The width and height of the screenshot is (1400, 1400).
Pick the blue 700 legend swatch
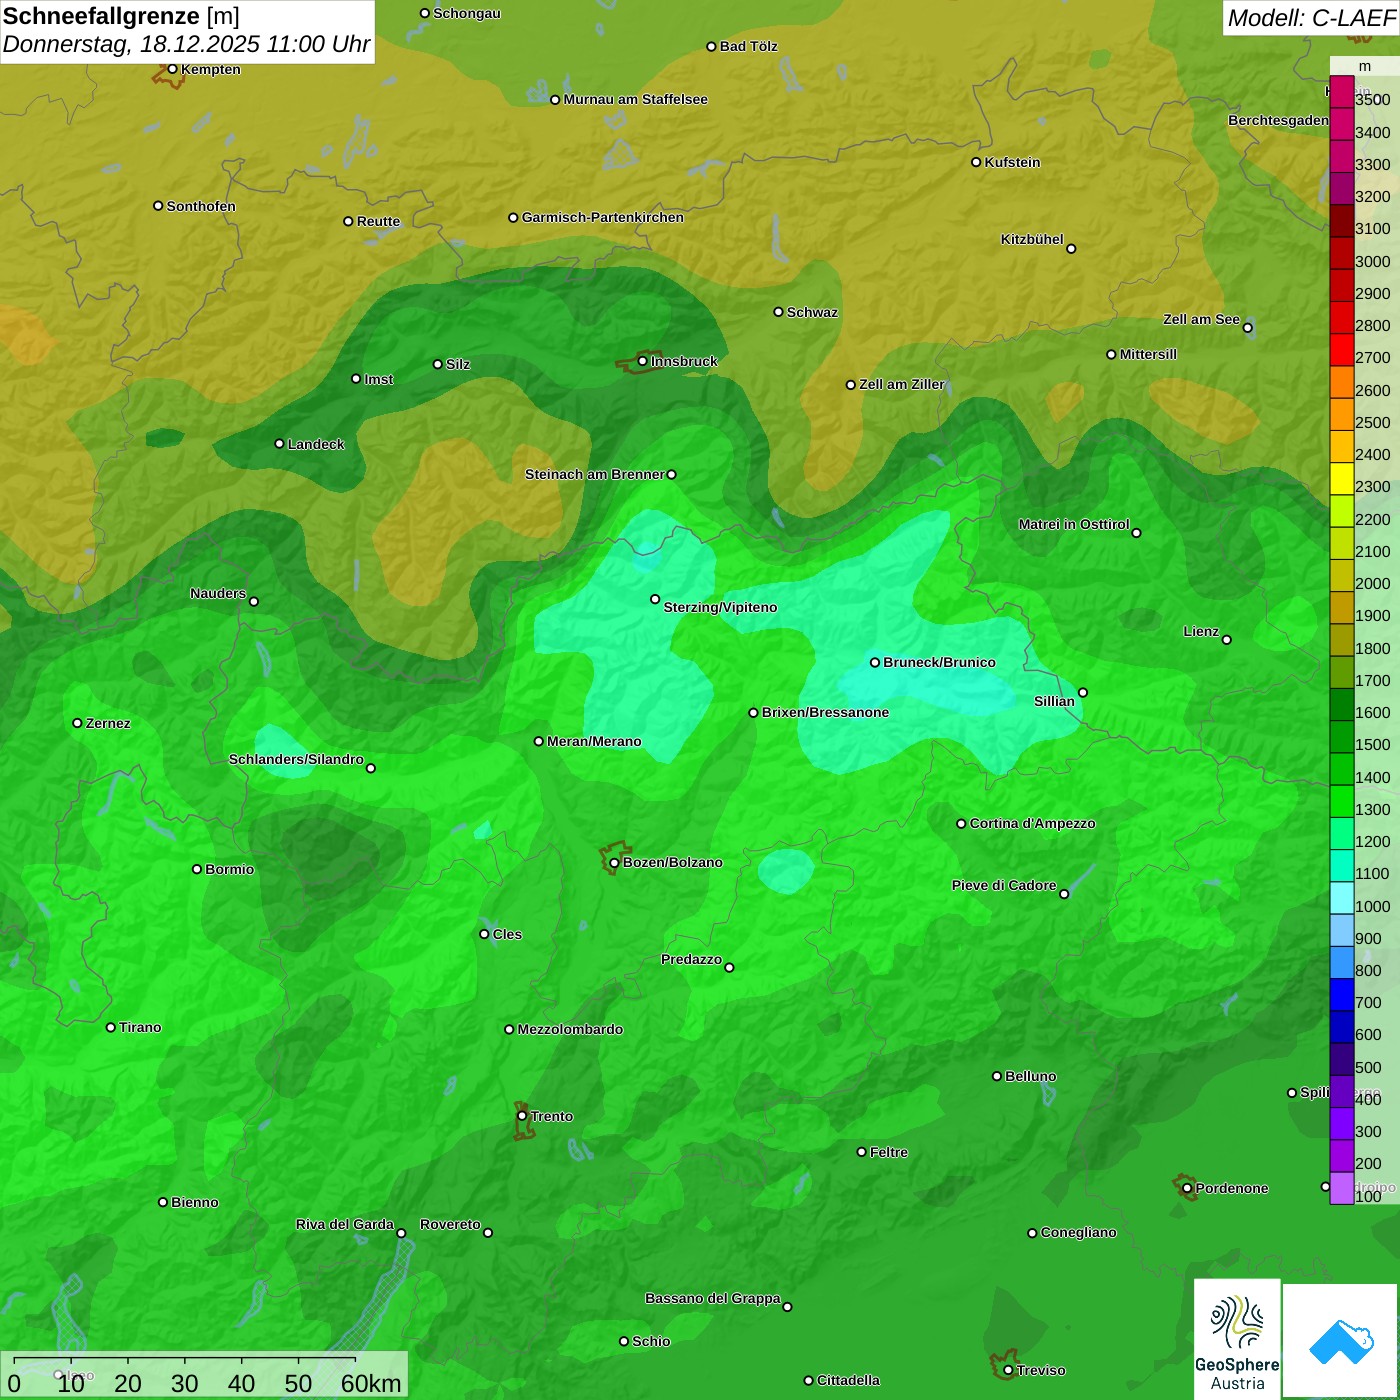1341,995
